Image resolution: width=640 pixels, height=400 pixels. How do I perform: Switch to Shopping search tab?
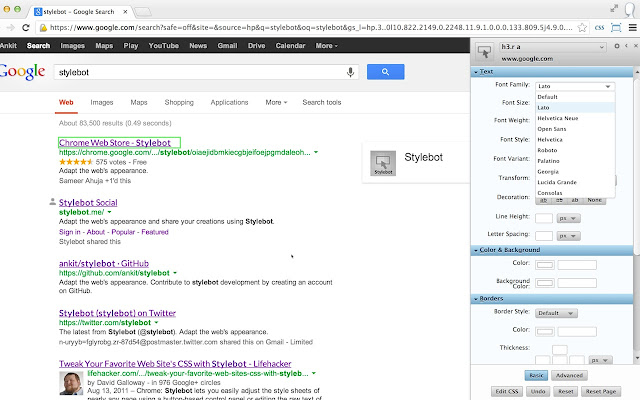(179, 102)
